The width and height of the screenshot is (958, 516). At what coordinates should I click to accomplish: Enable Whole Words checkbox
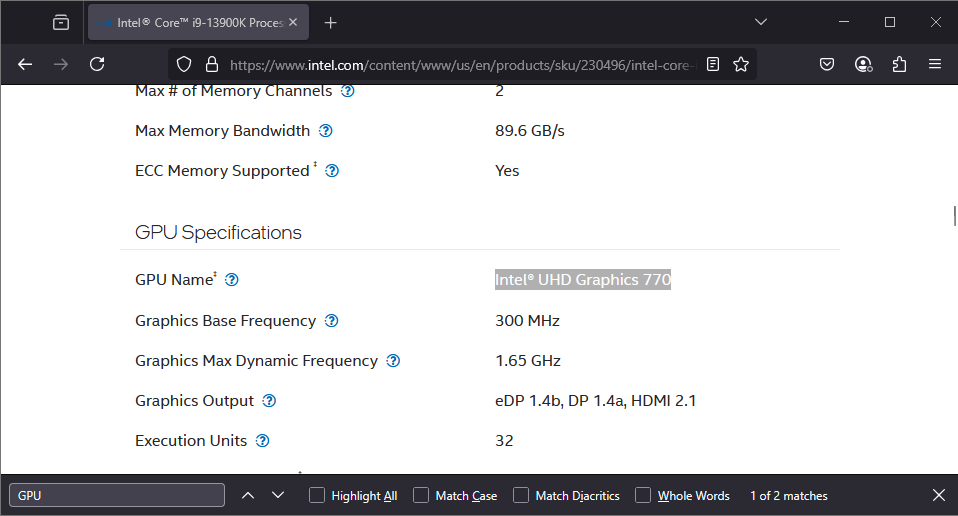tap(643, 495)
